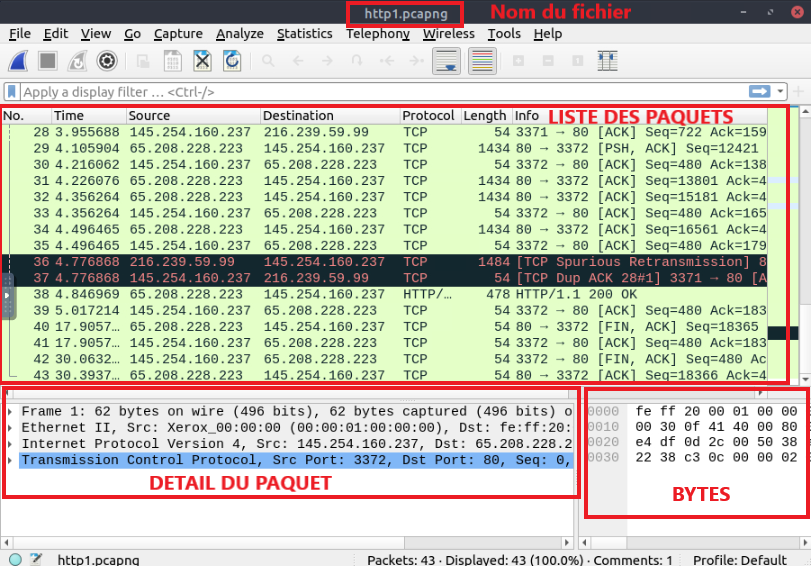Image resolution: width=811 pixels, height=566 pixels.
Task: Open capture options gear icon
Action: click(107, 61)
